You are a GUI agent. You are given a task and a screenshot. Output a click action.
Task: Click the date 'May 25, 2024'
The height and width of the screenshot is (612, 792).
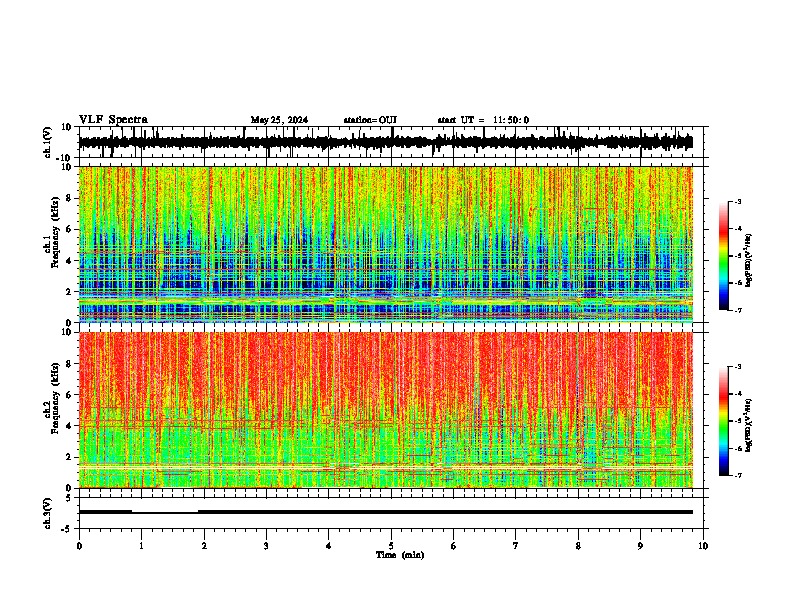tap(279, 120)
